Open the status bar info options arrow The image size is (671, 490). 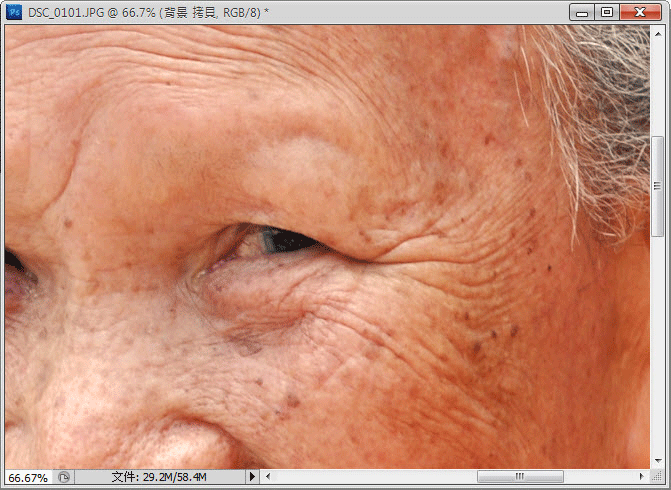[251, 477]
